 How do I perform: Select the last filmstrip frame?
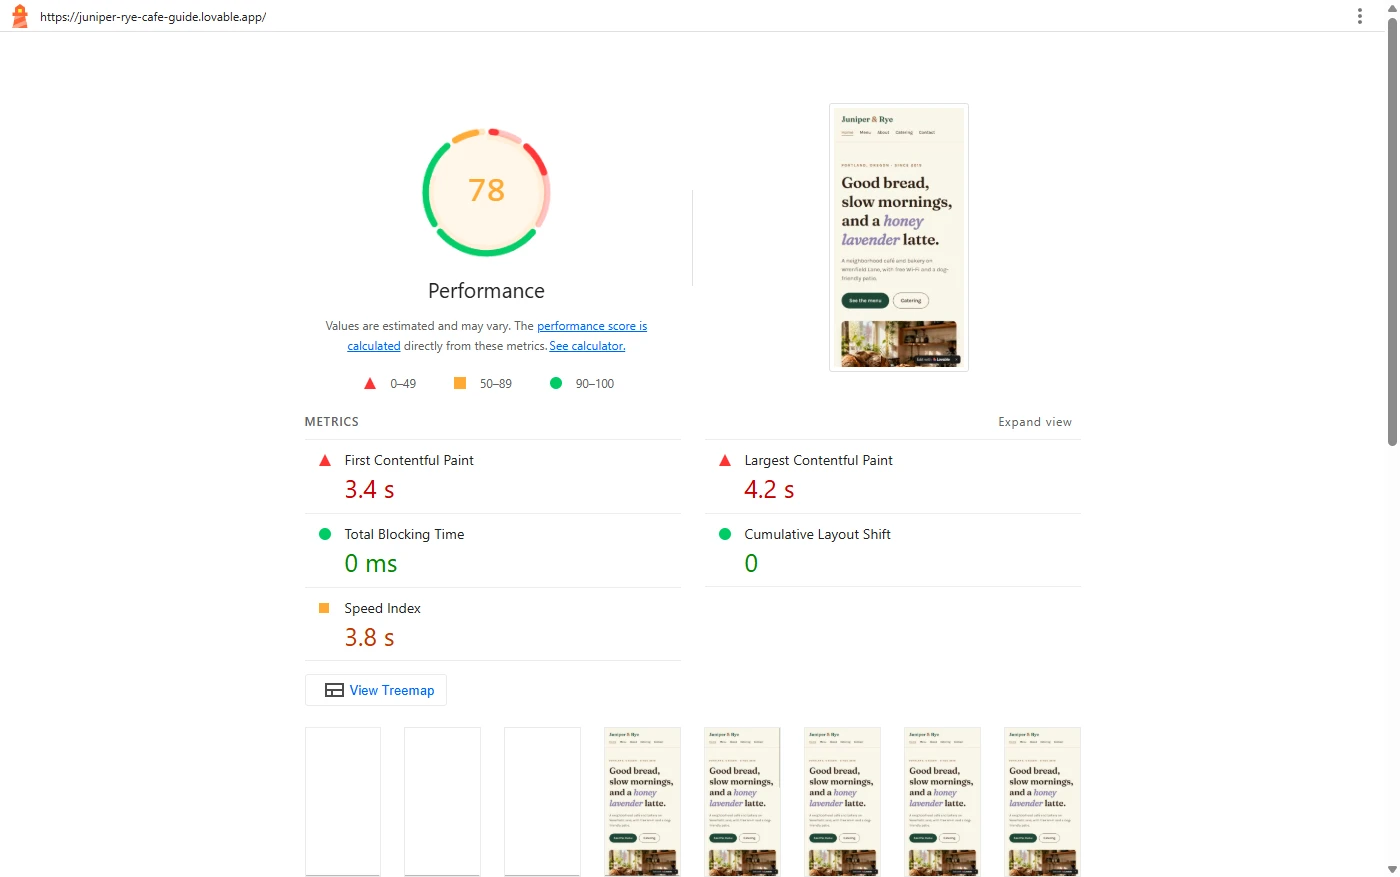(x=1043, y=802)
